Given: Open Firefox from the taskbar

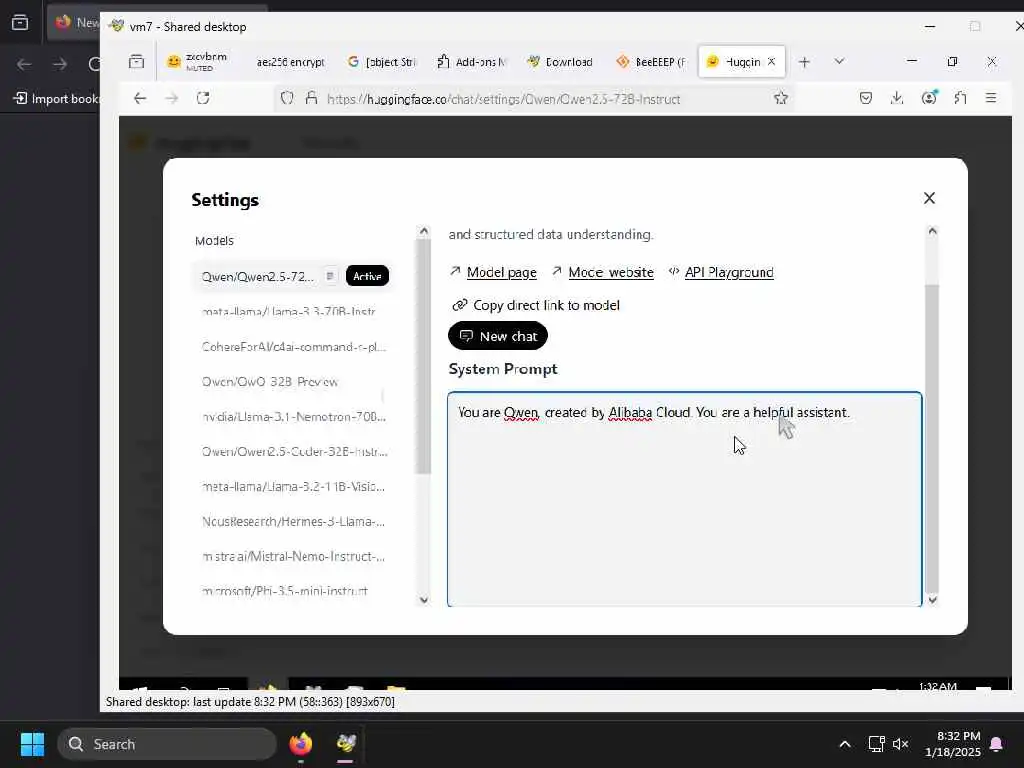Looking at the screenshot, I should point(300,744).
